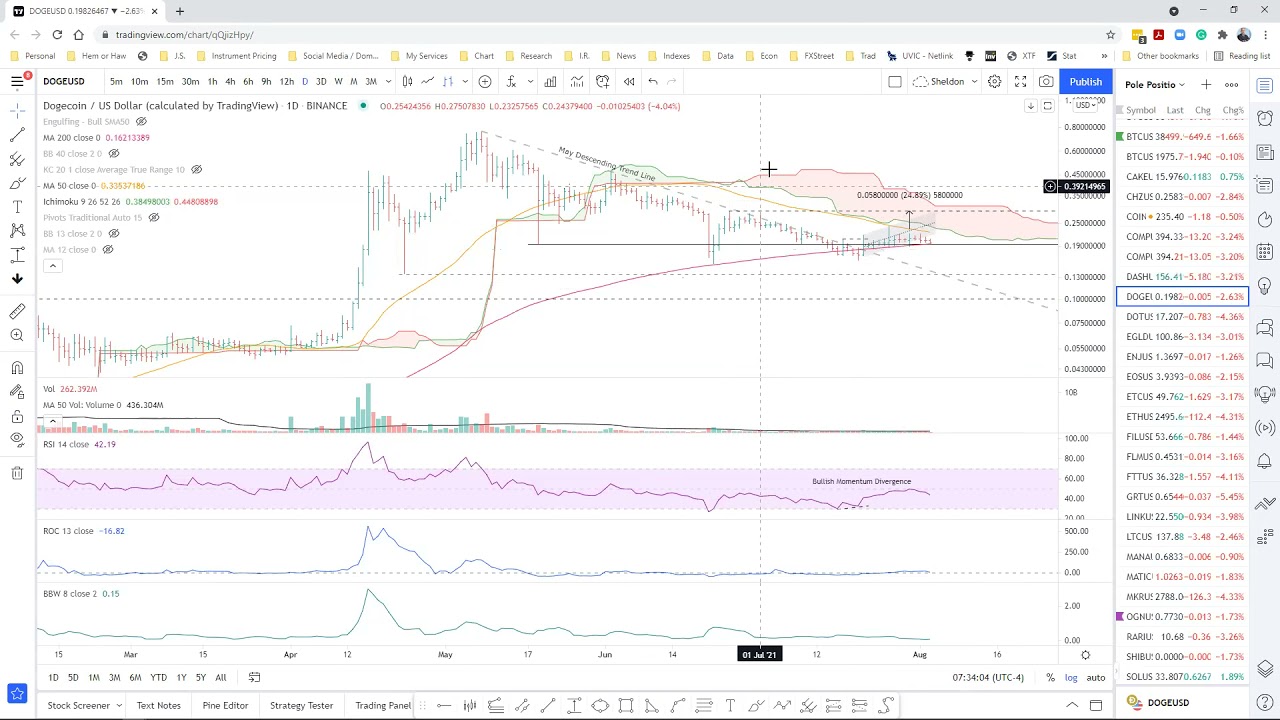The height and width of the screenshot is (720, 1280).
Task: Expand the chart style dropdown arrow
Action: tap(465, 81)
